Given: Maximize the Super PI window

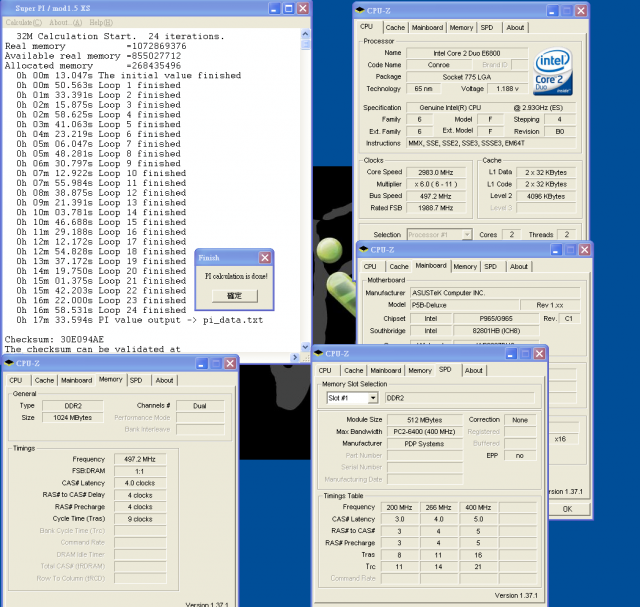Looking at the screenshot, I should pos(289,9).
